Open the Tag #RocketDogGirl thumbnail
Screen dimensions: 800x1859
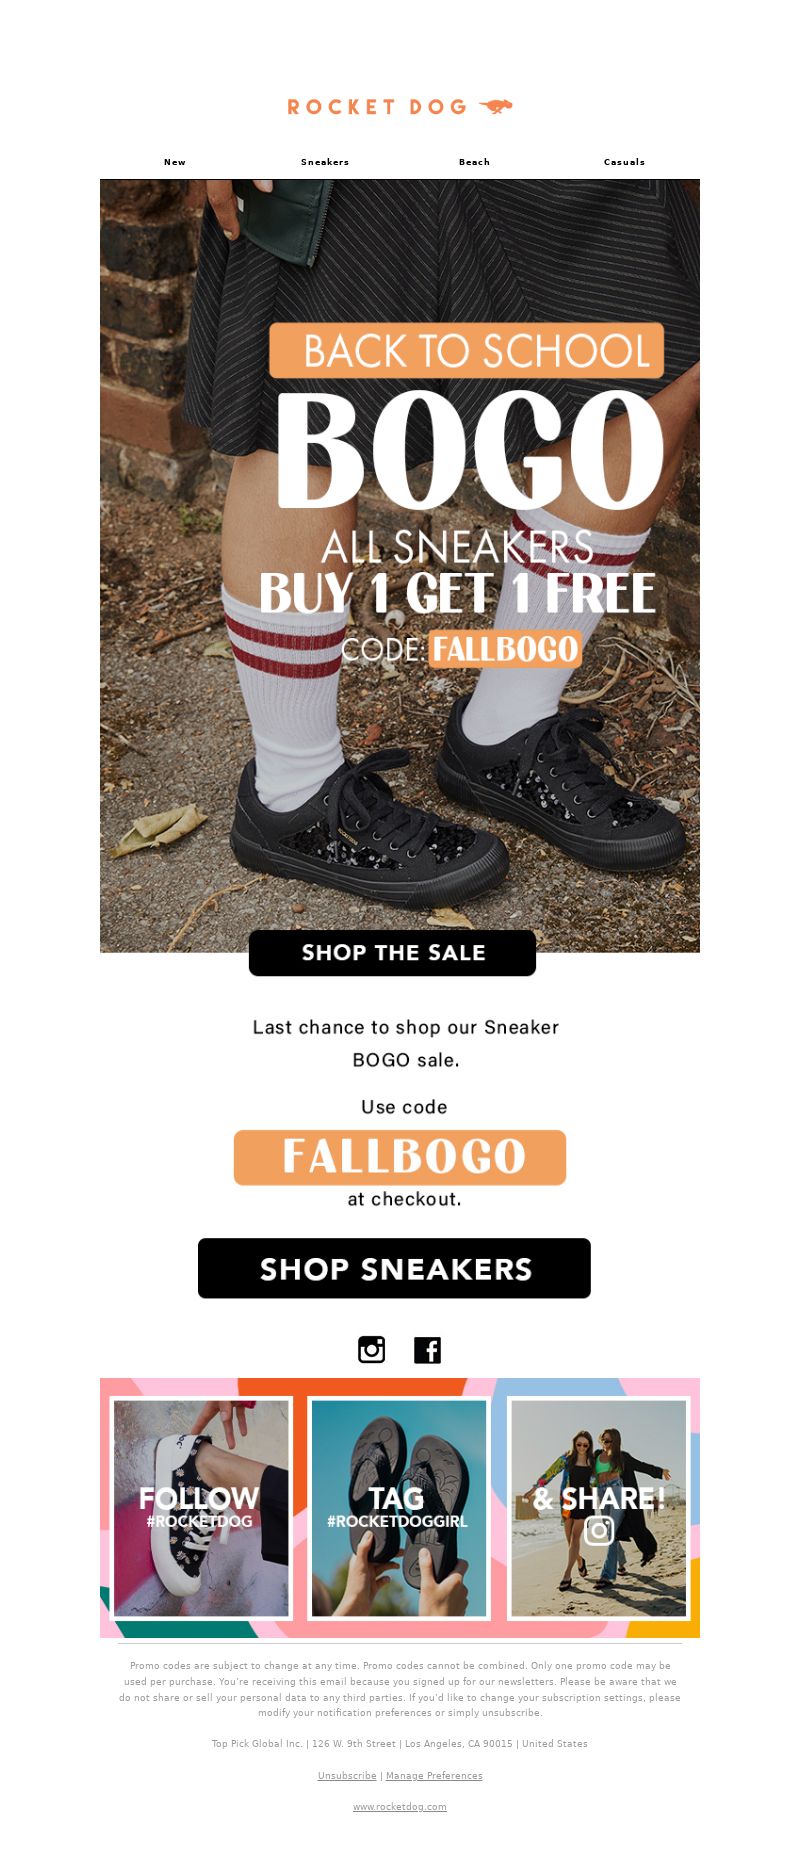pyautogui.click(x=399, y=1508)
